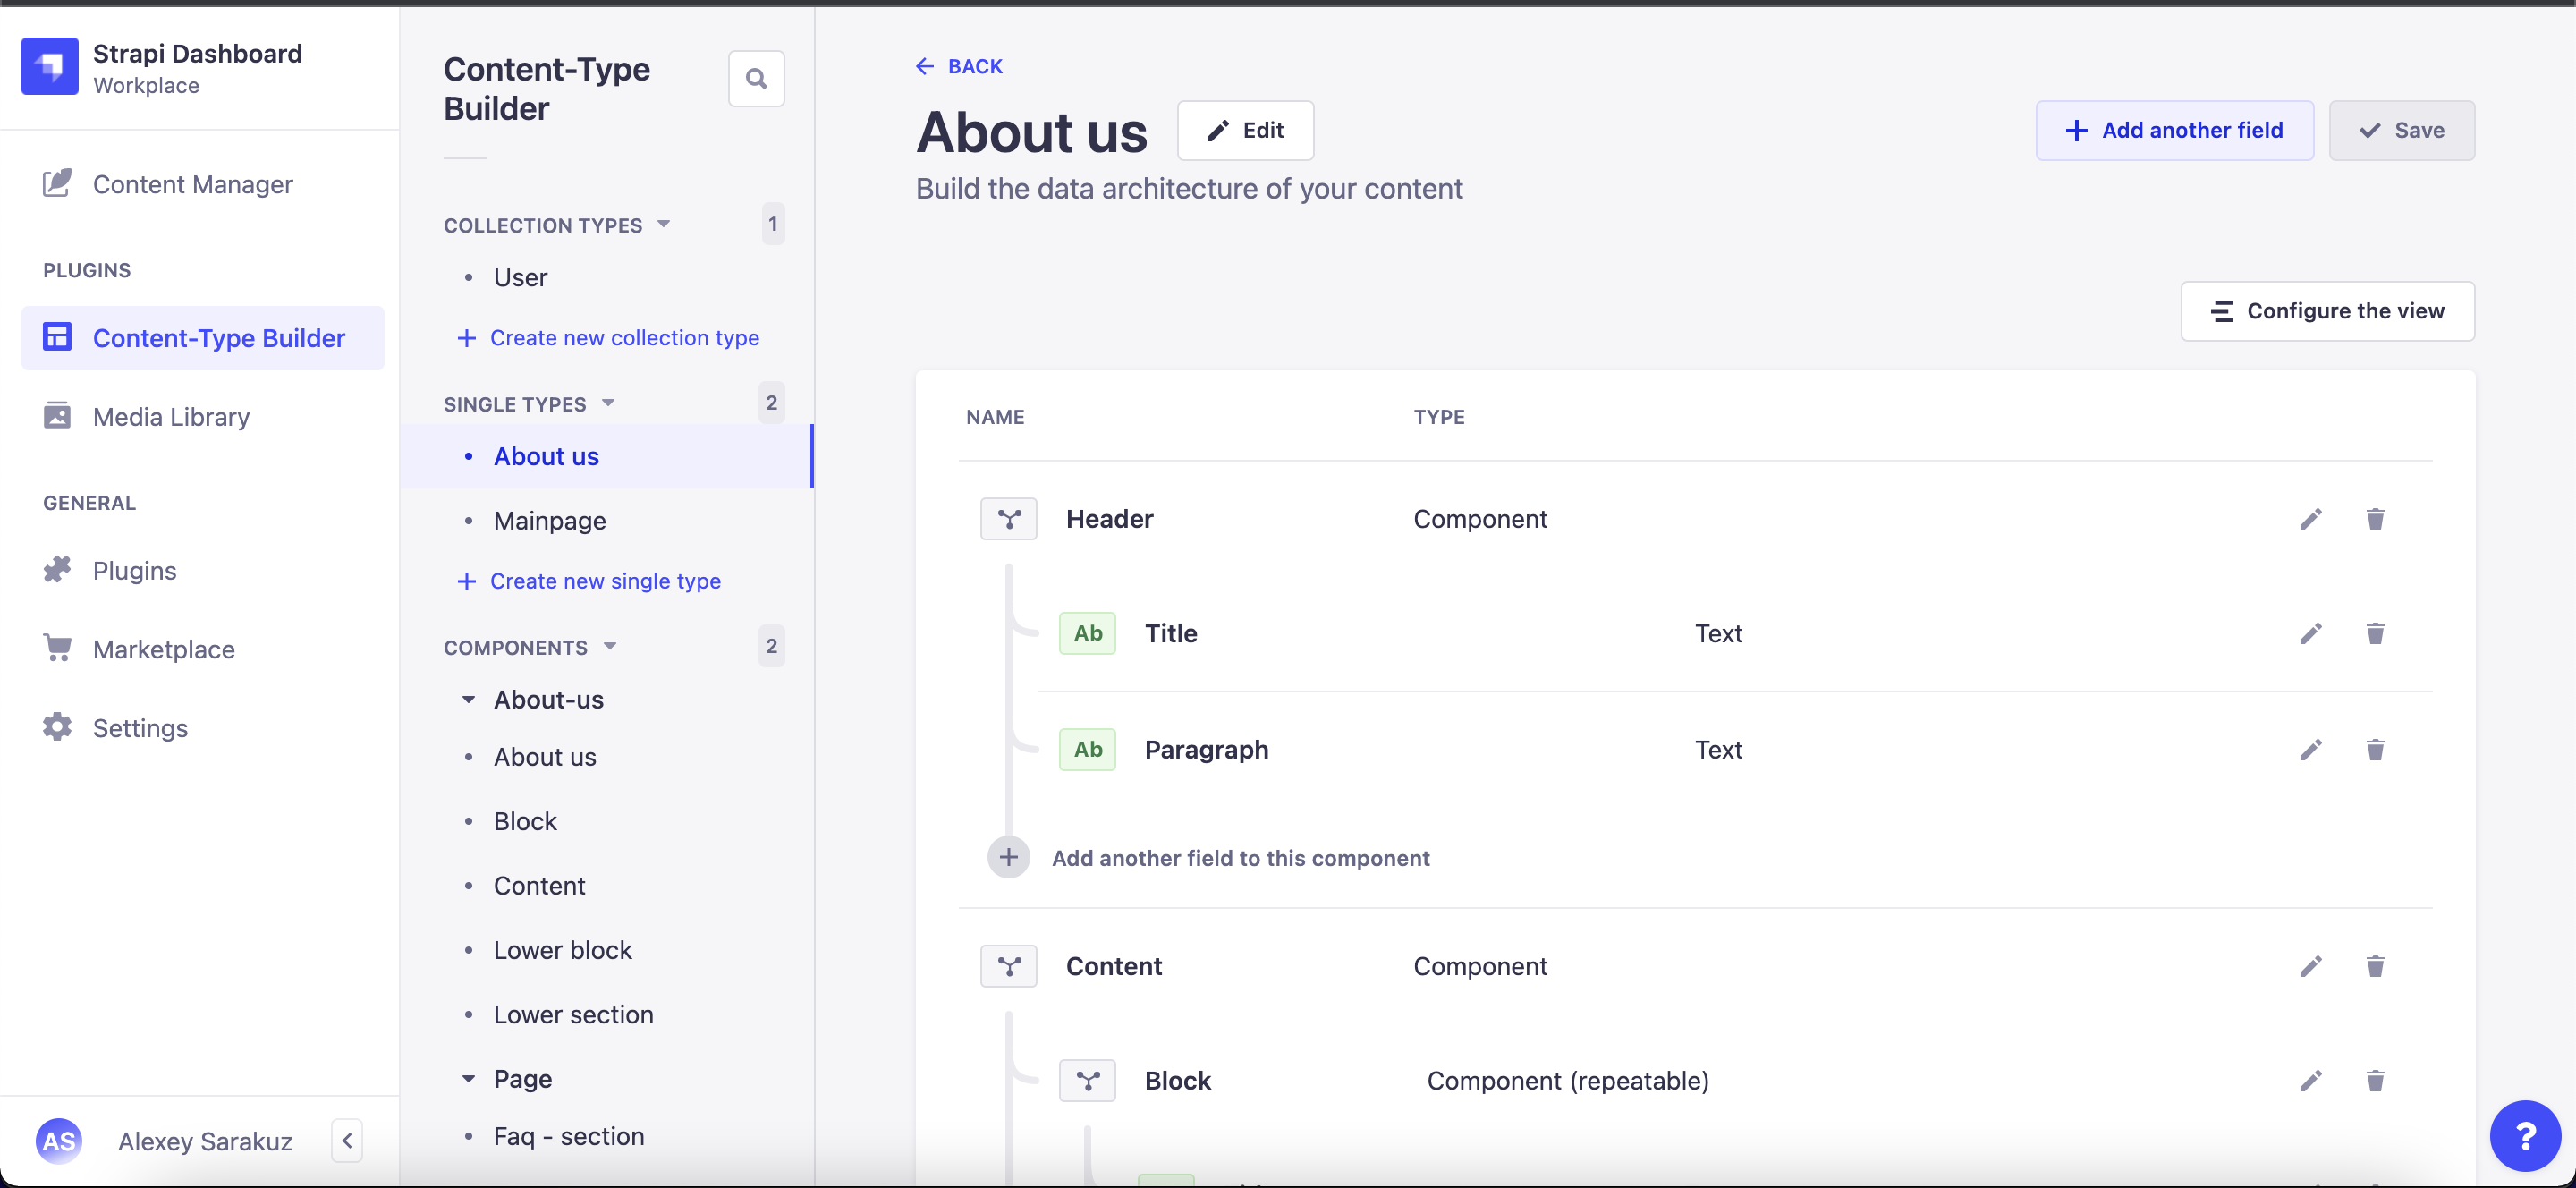Click the Block component icon
The height and width of the screenshot is (1188, 2576).
1087,1081
